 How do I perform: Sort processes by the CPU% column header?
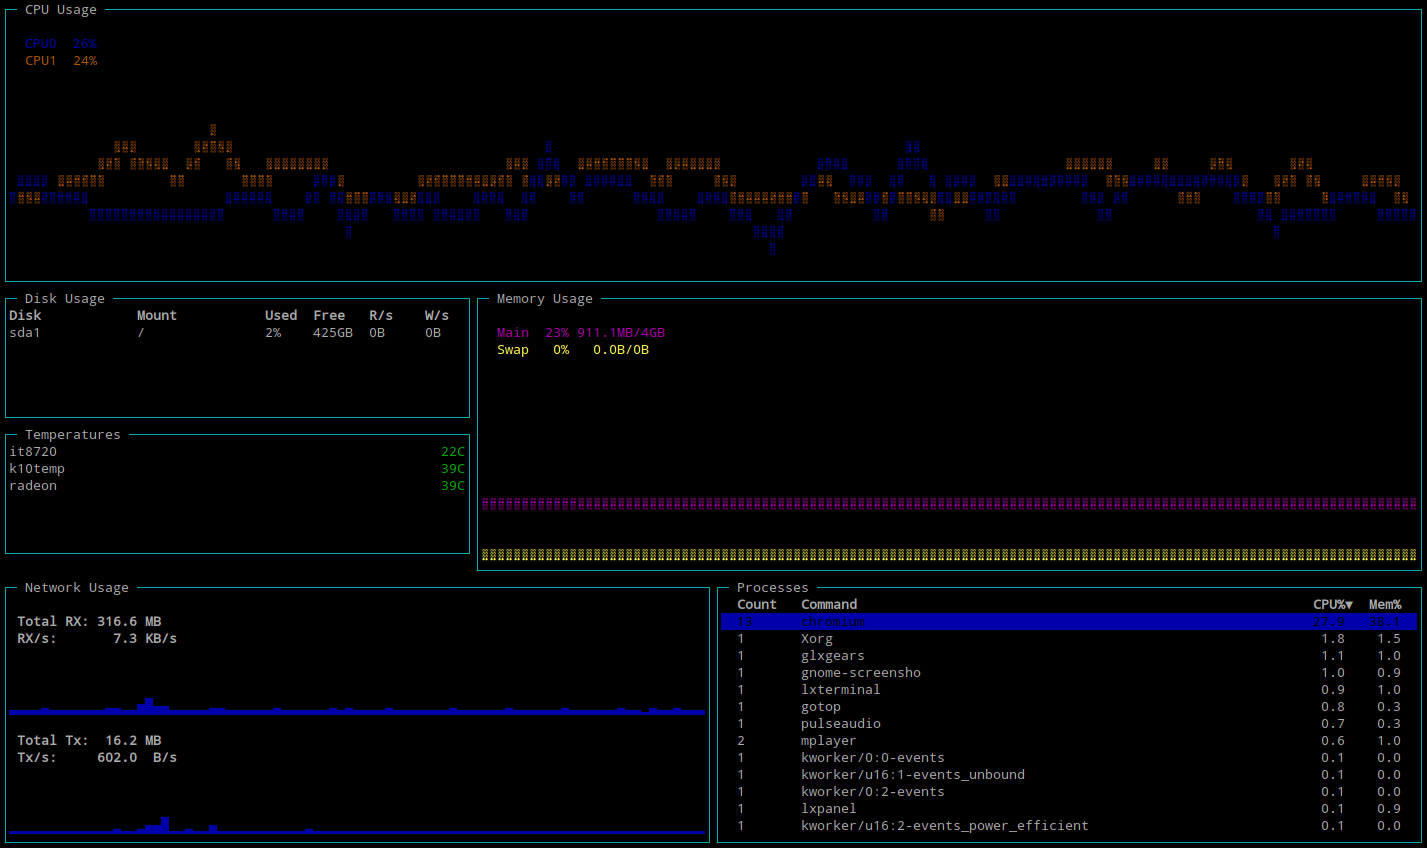[x=1332, y=605]
